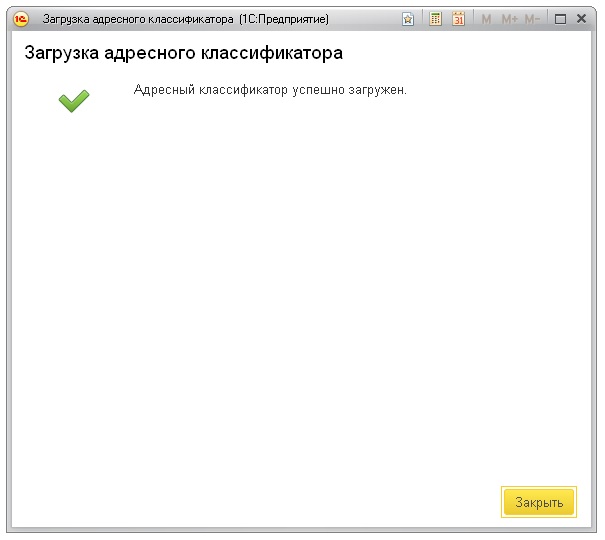Select text 'Адресный классификатор успешно загружен.'
Screen dimensions: 605x540
point(270,90)
